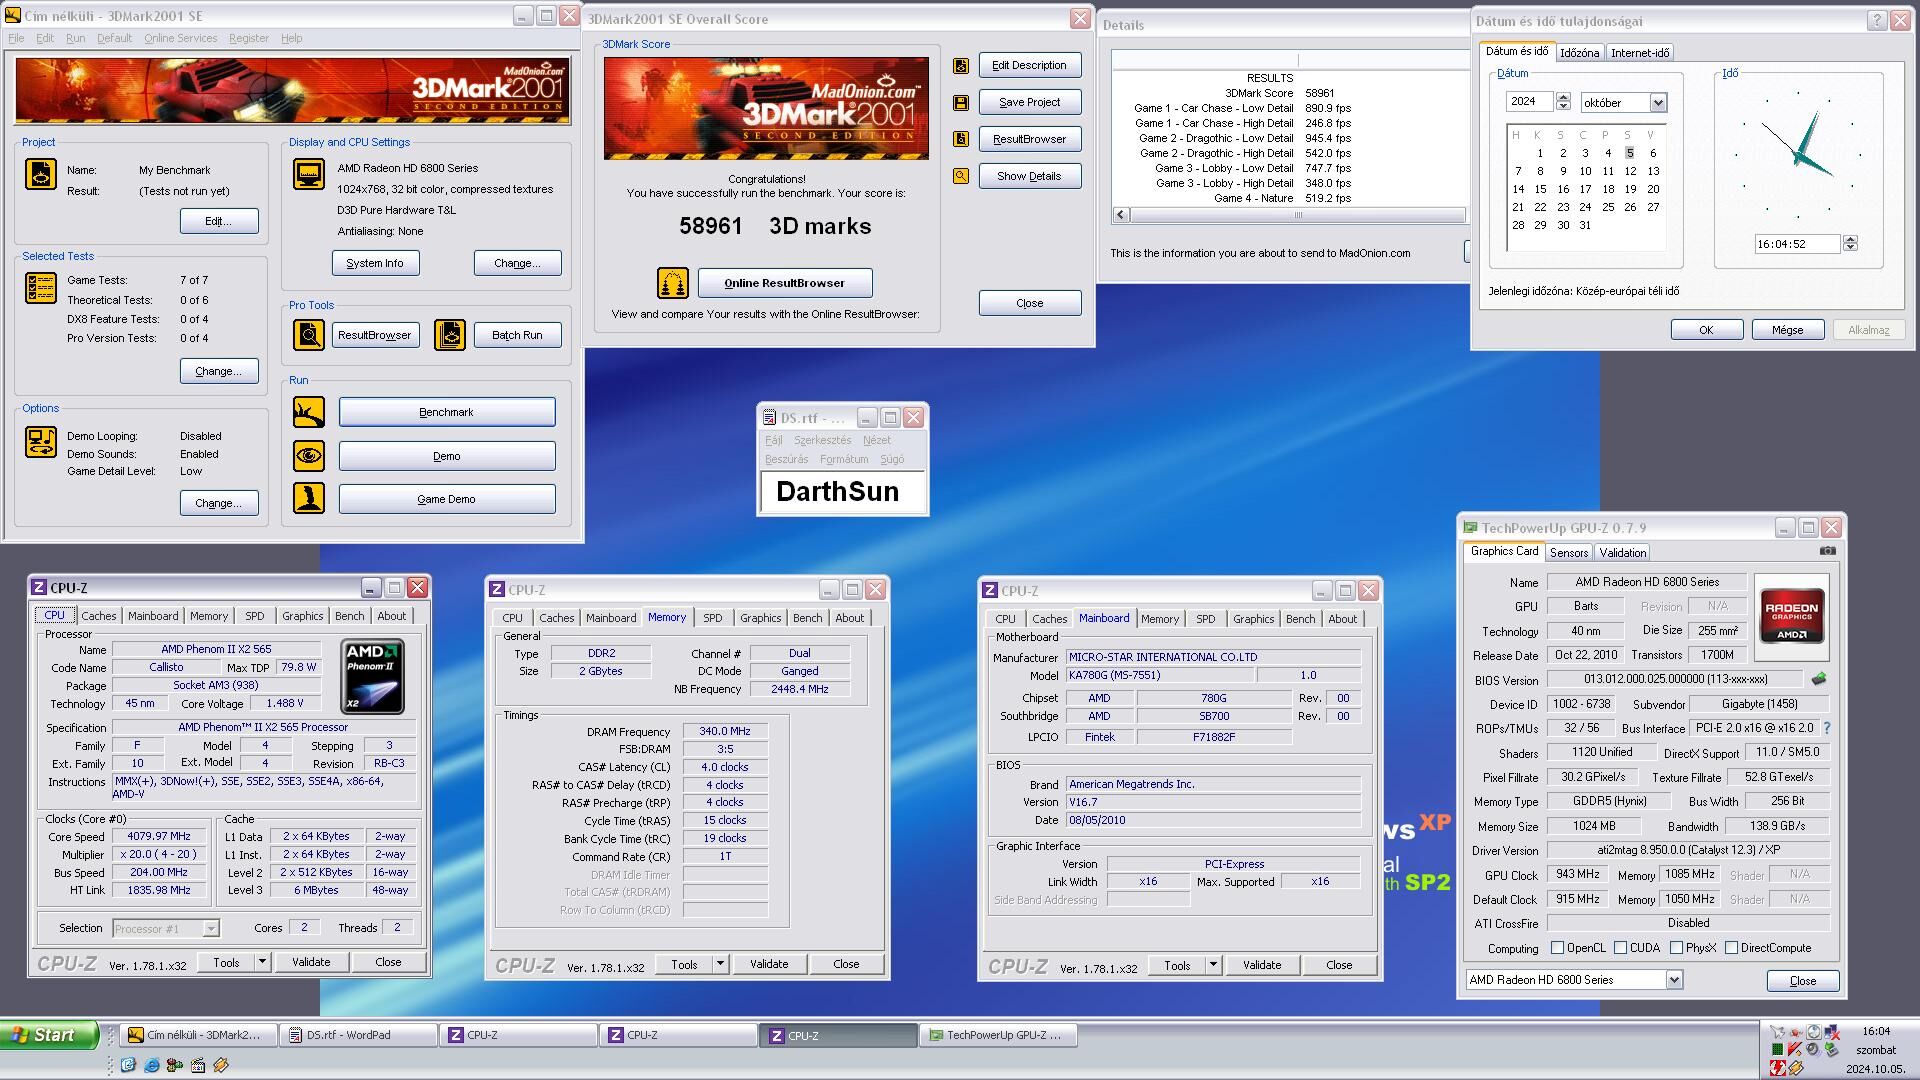Click the DarthSun text in WordPad
Viewport: 1920px width, 1080px height.
click(x=837, y=492)
